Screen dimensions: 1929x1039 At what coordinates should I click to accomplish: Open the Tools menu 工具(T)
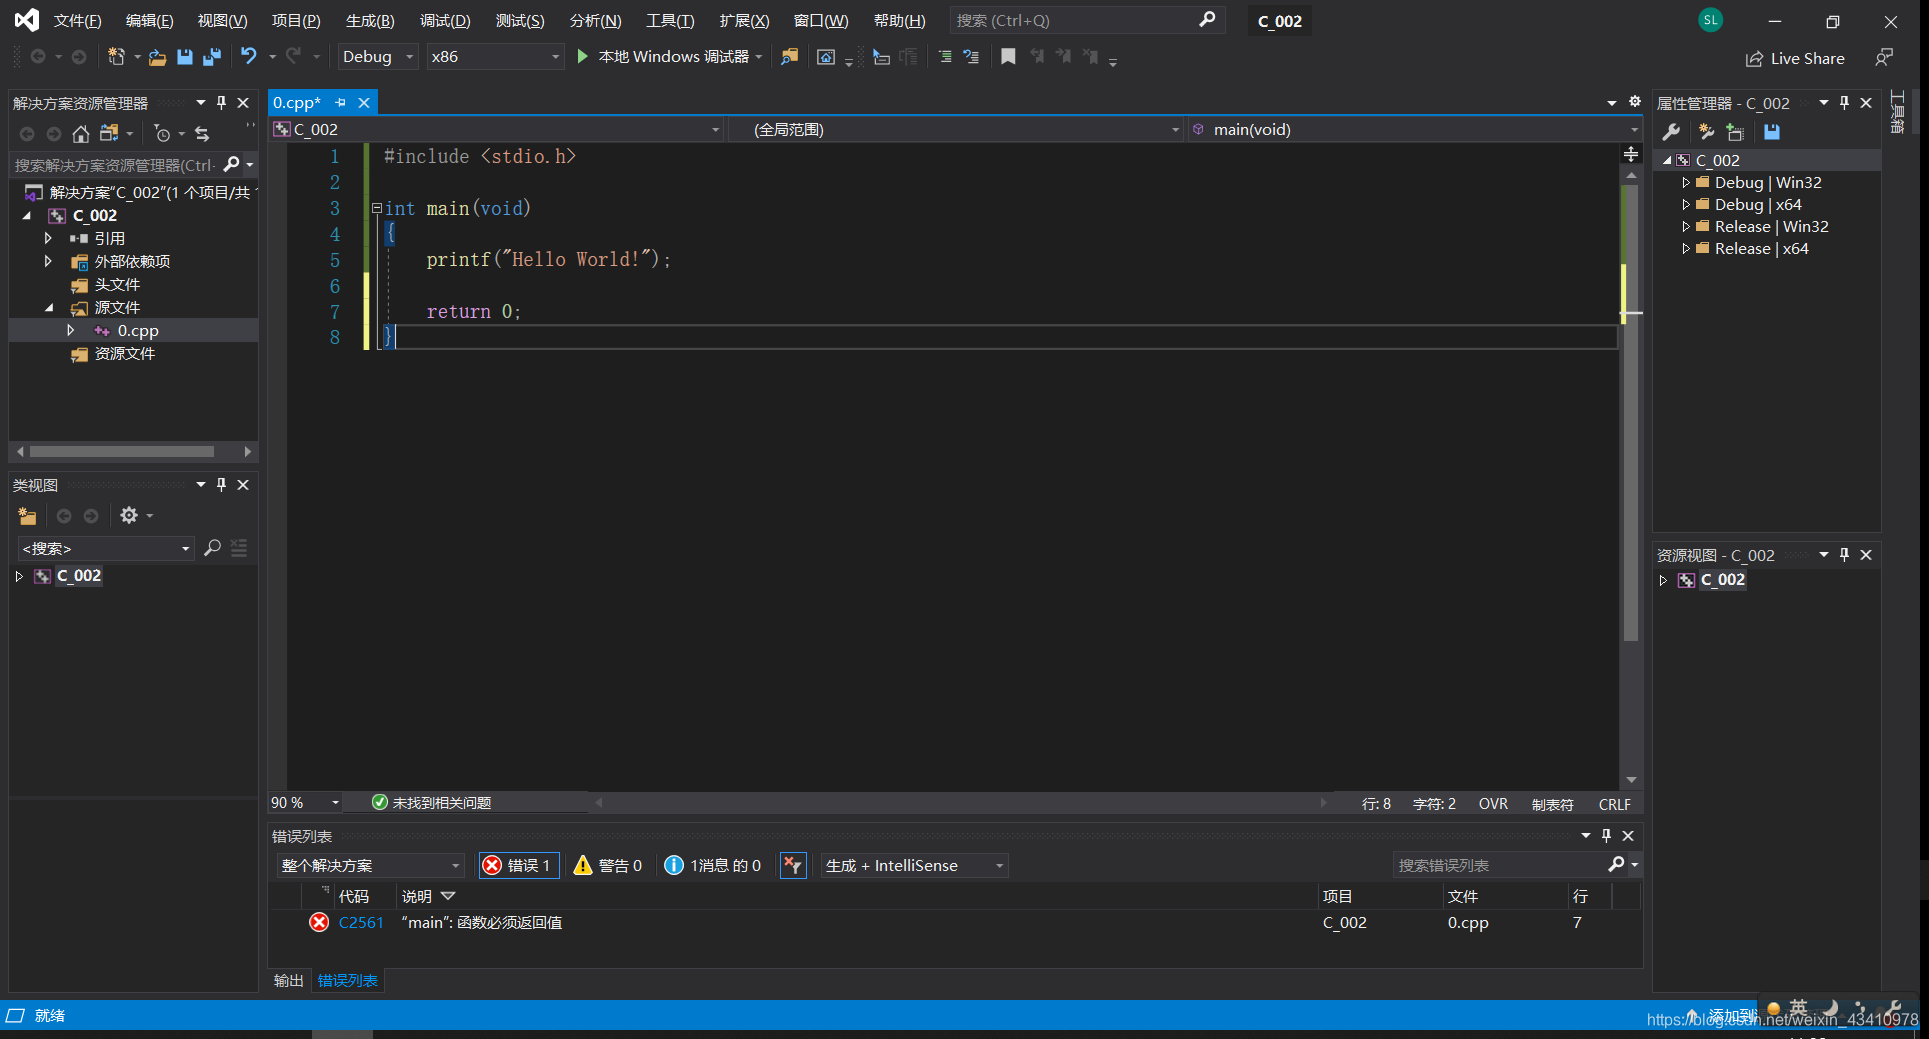click(x=670, y=21)
